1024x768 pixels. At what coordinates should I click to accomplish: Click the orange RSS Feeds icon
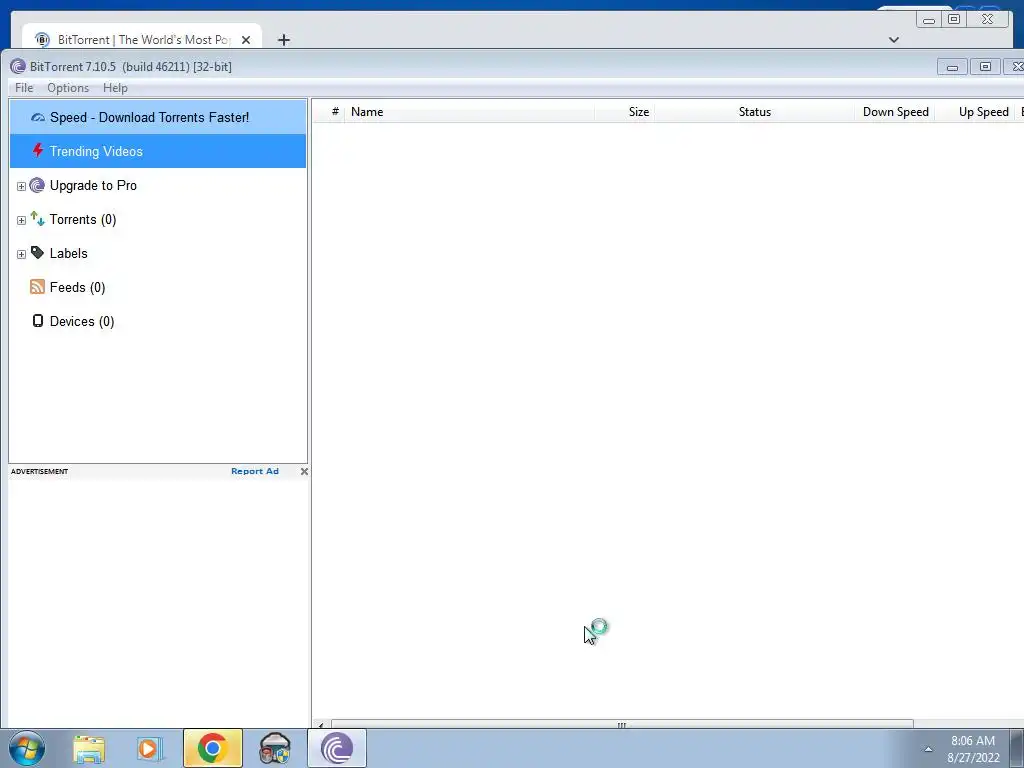tap(37, 287)
